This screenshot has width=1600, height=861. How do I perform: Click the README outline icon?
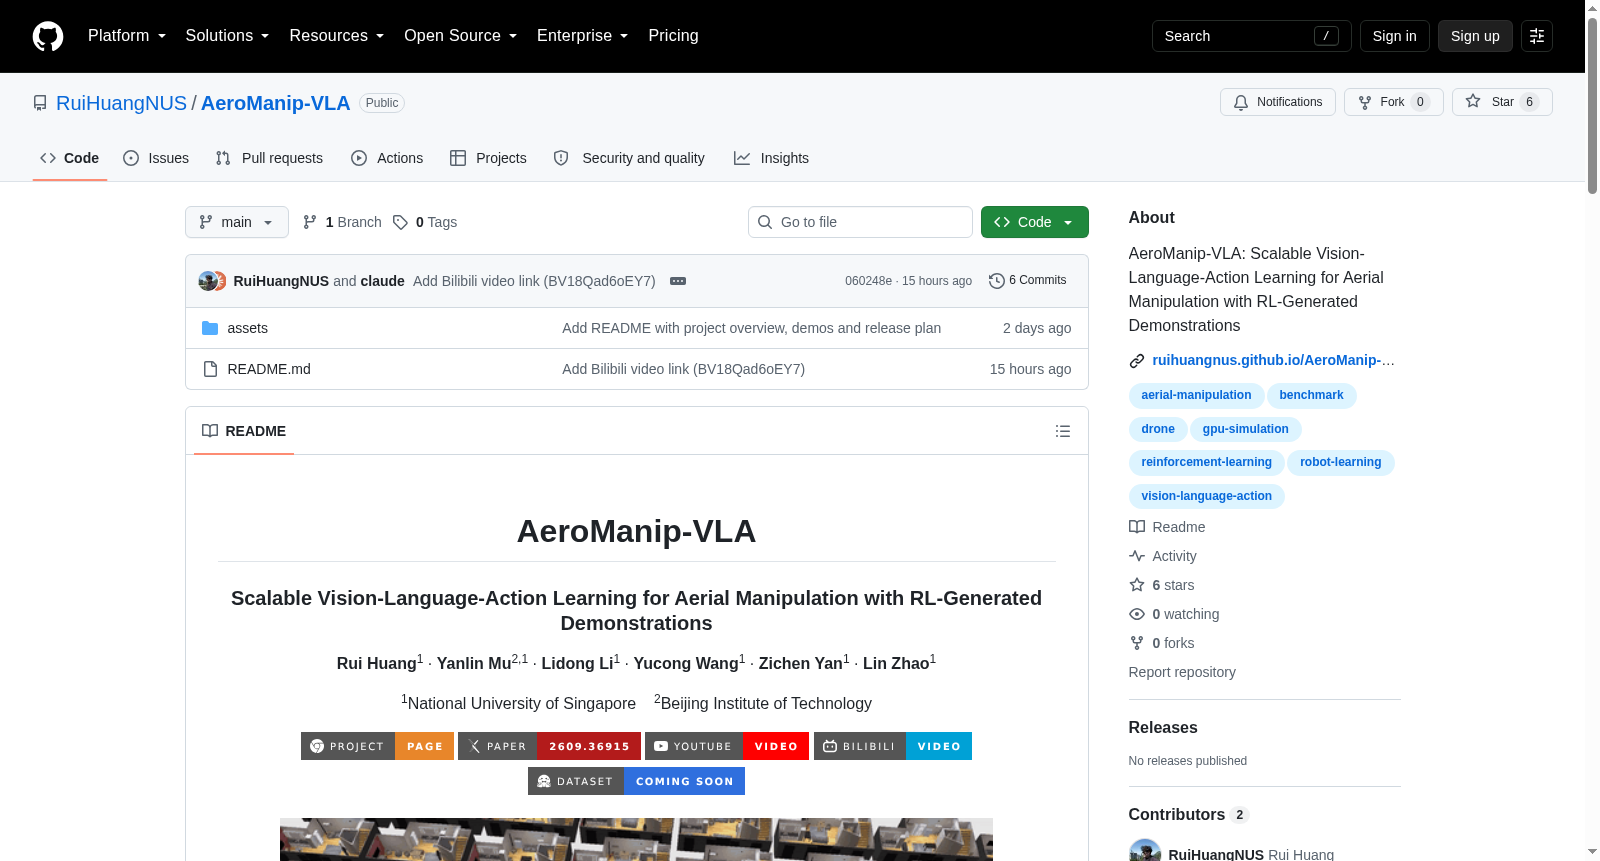pos(1062,431)
